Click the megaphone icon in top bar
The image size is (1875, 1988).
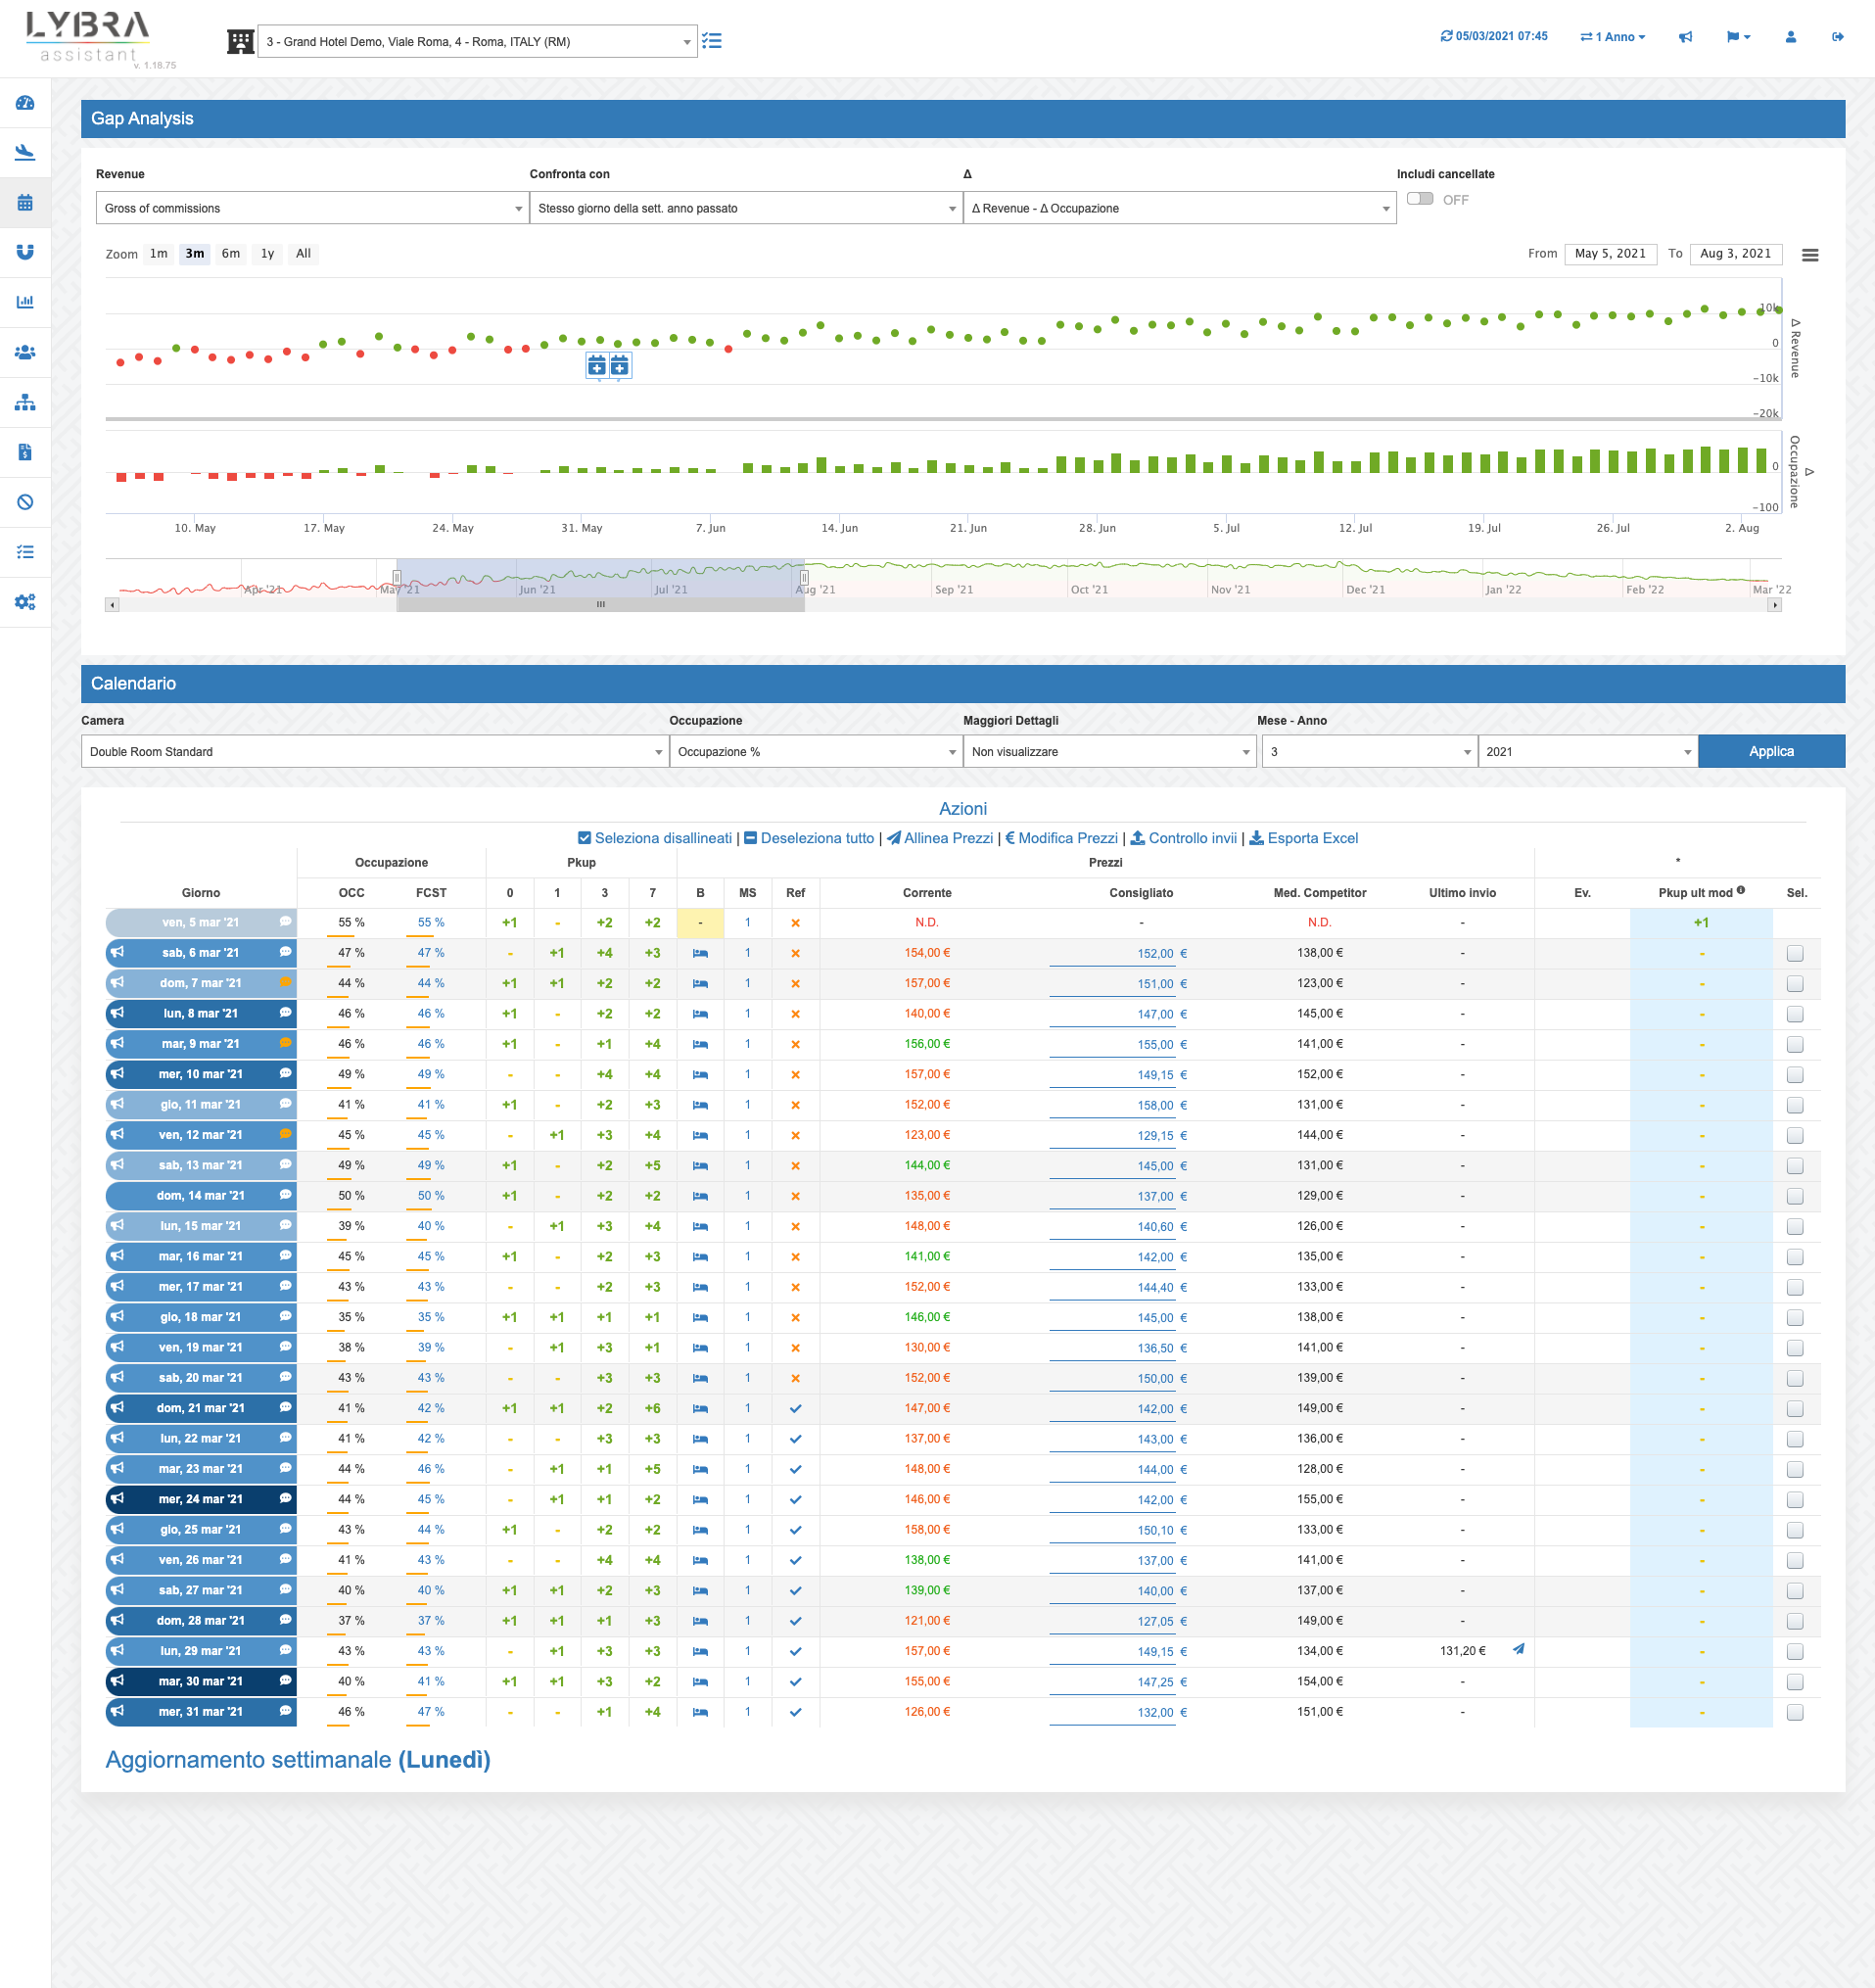1686,37
